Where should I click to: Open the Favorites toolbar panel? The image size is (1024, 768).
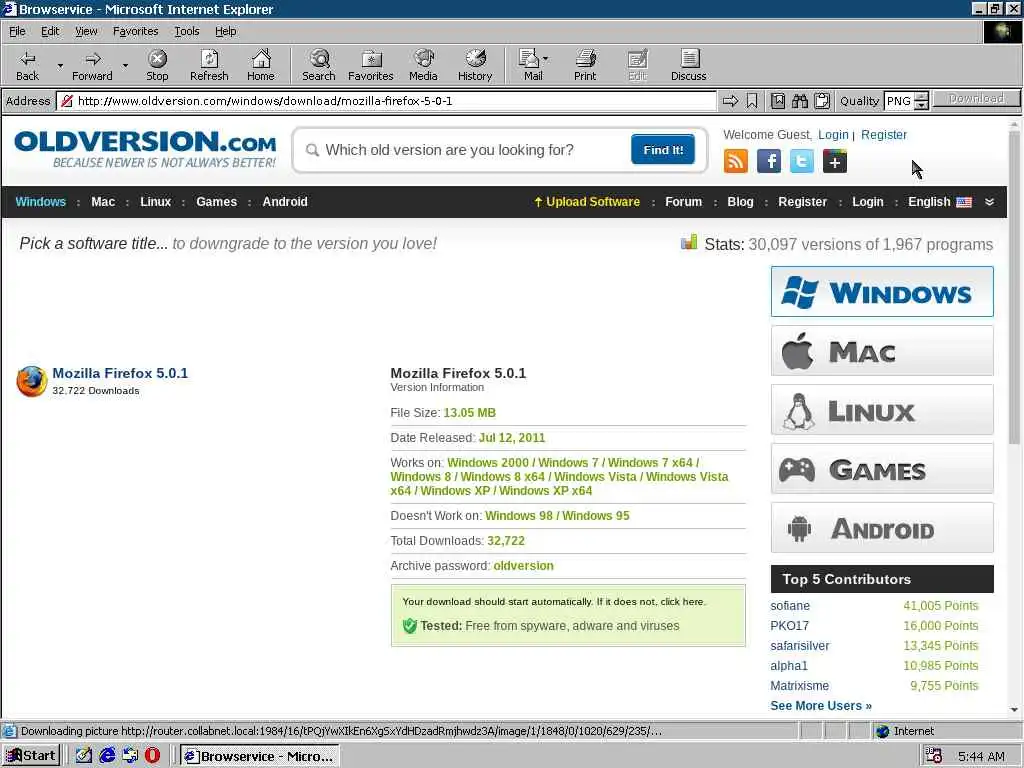tap(371, 65)
